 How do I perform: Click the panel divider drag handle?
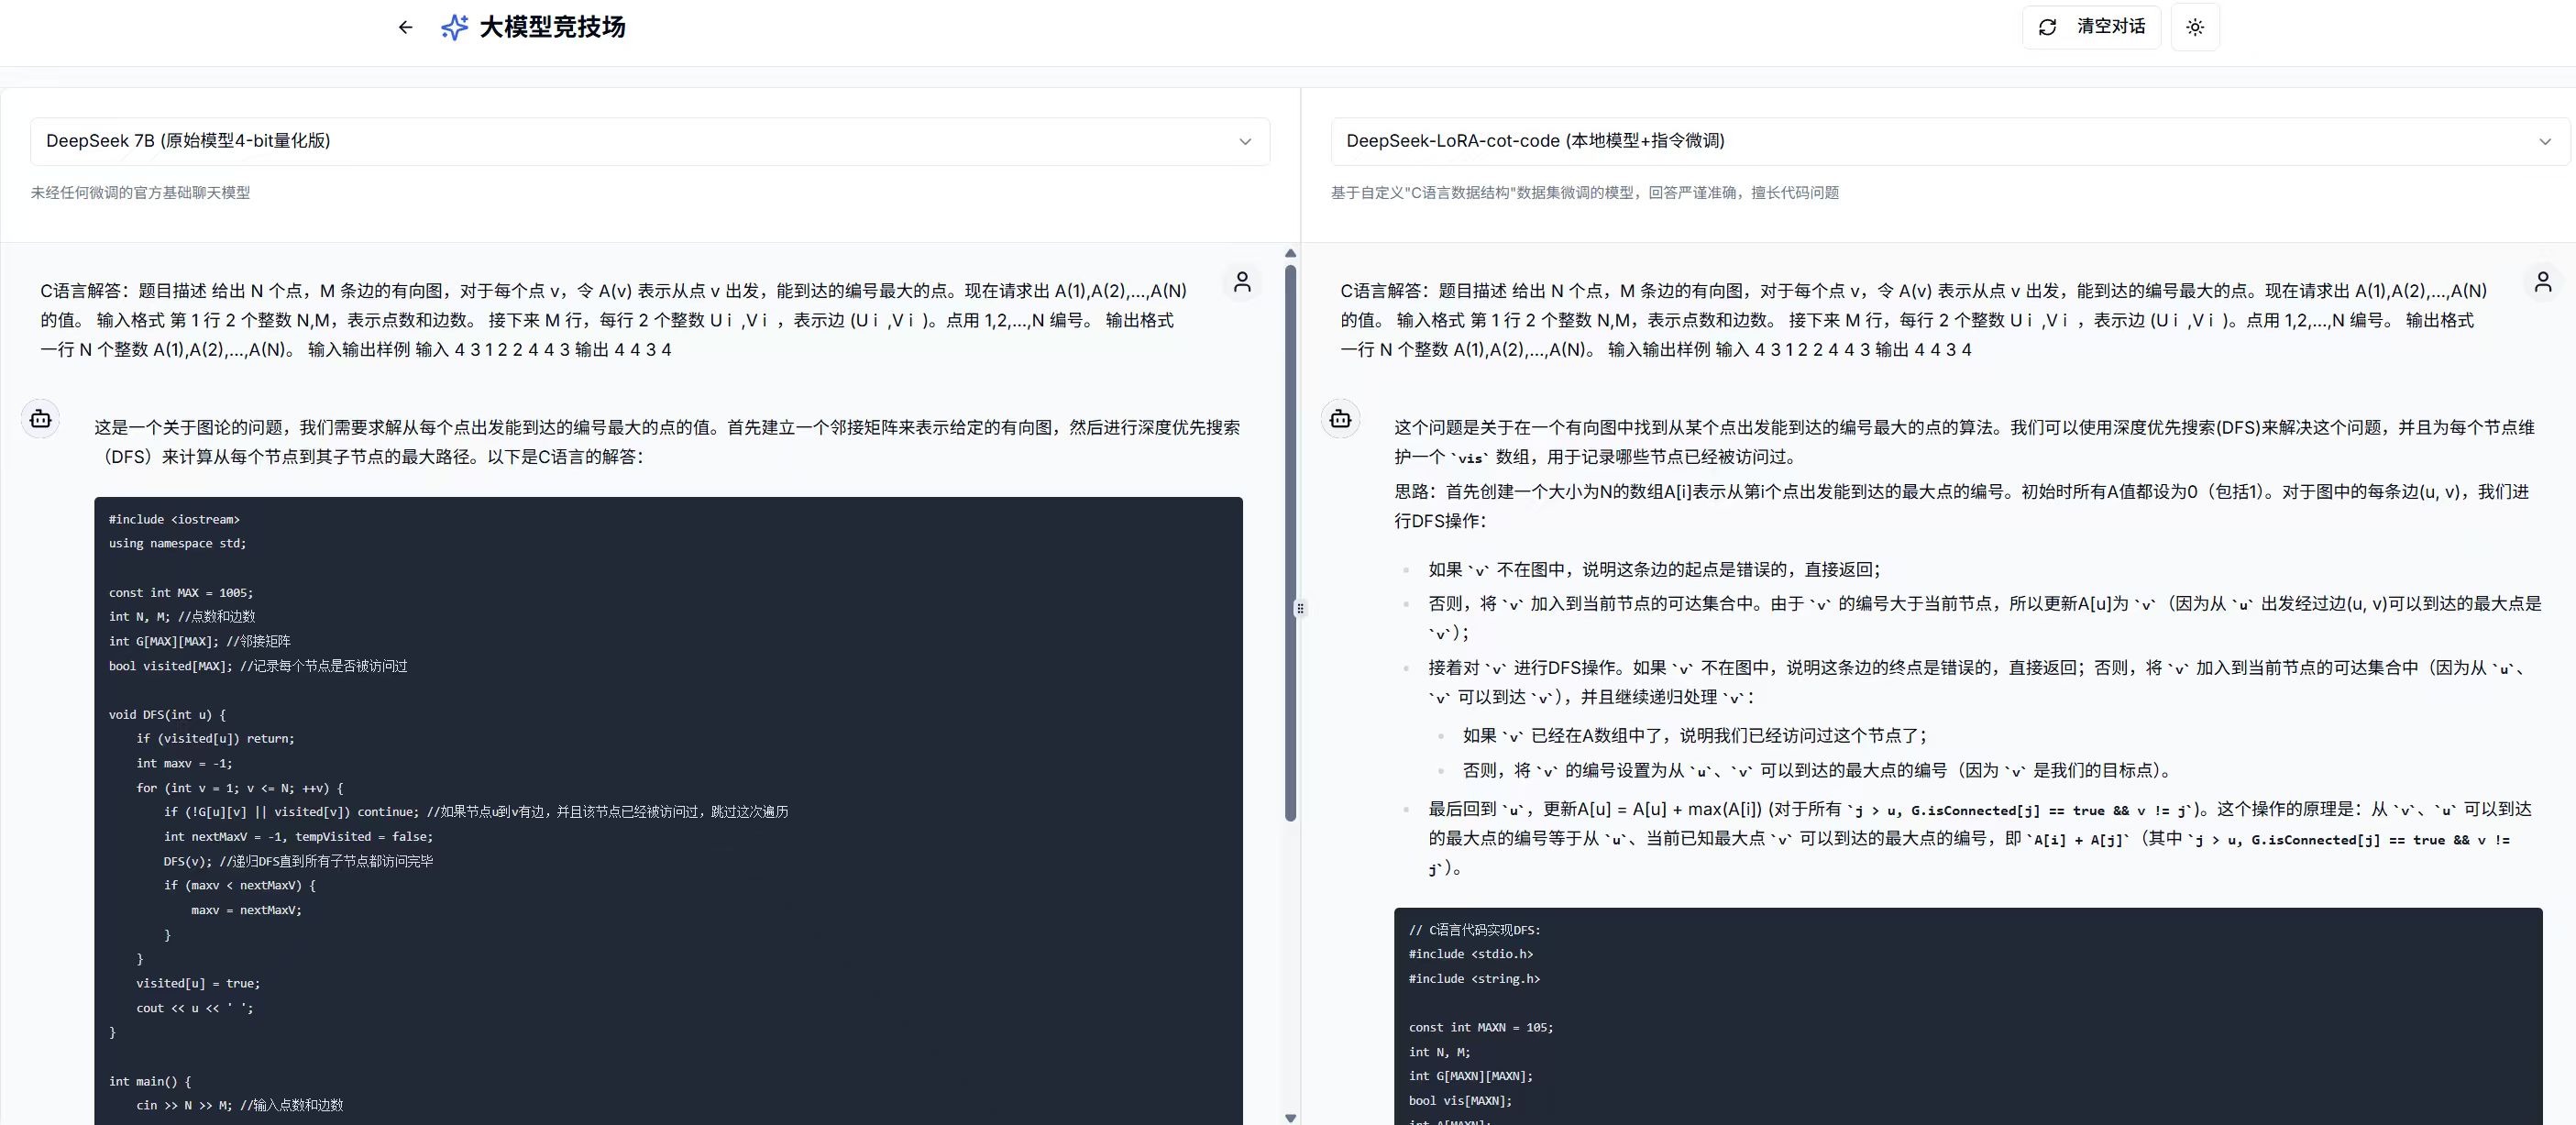click(x=1300, y=608)
